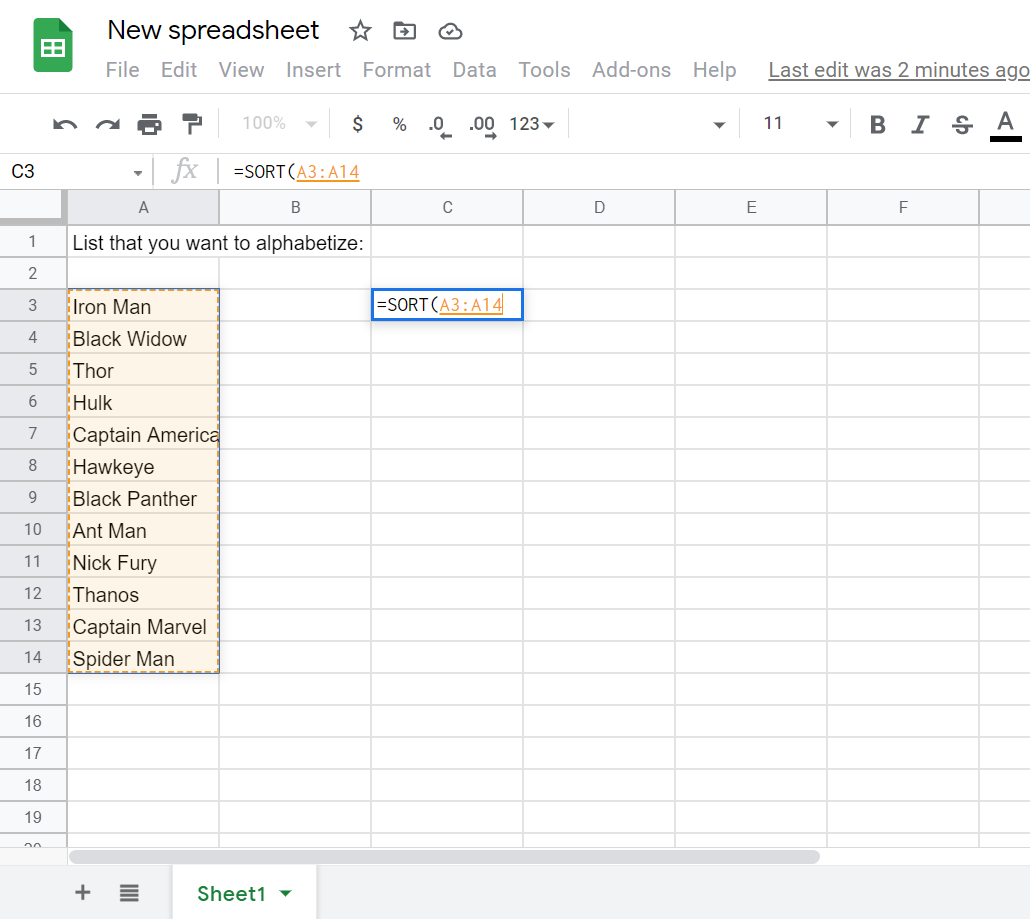Click the horizontal scrollbar

click(x=444, y=857)
